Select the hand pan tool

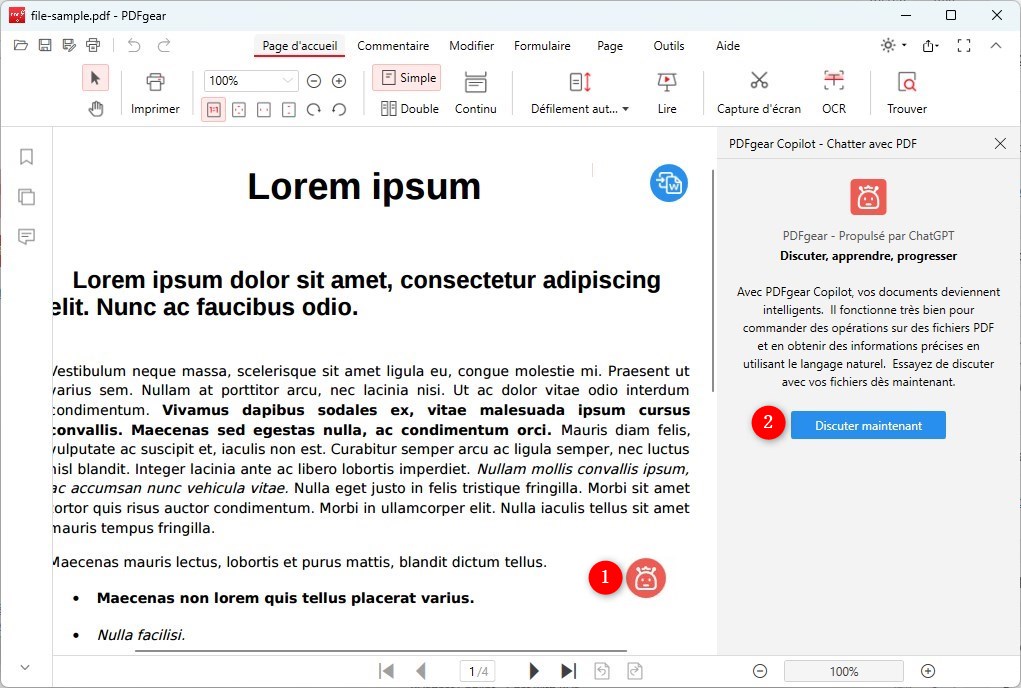96,109
